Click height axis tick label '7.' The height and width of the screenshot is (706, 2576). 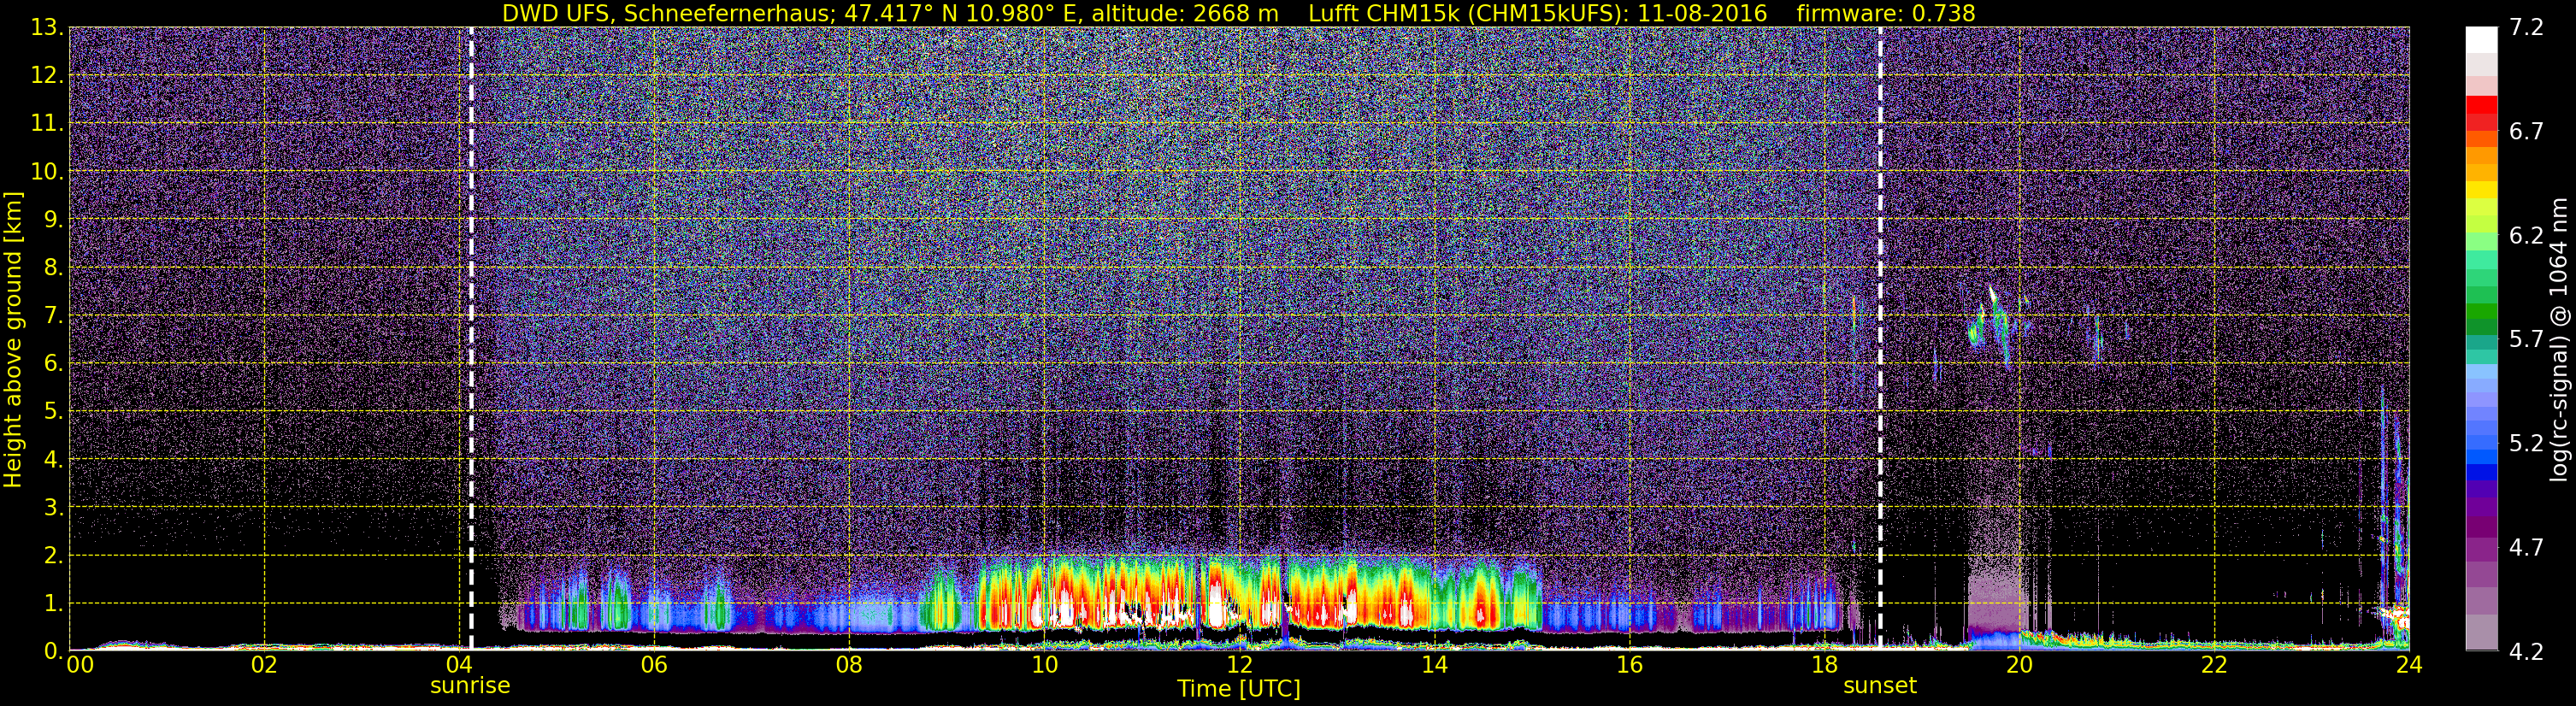53,315
